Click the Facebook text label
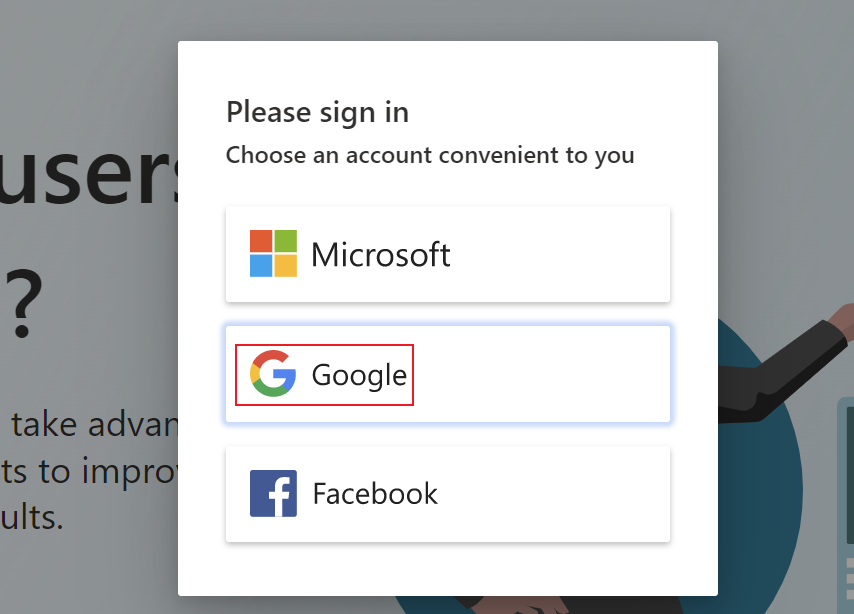The image size is (854, 614). tap(375, 494)
